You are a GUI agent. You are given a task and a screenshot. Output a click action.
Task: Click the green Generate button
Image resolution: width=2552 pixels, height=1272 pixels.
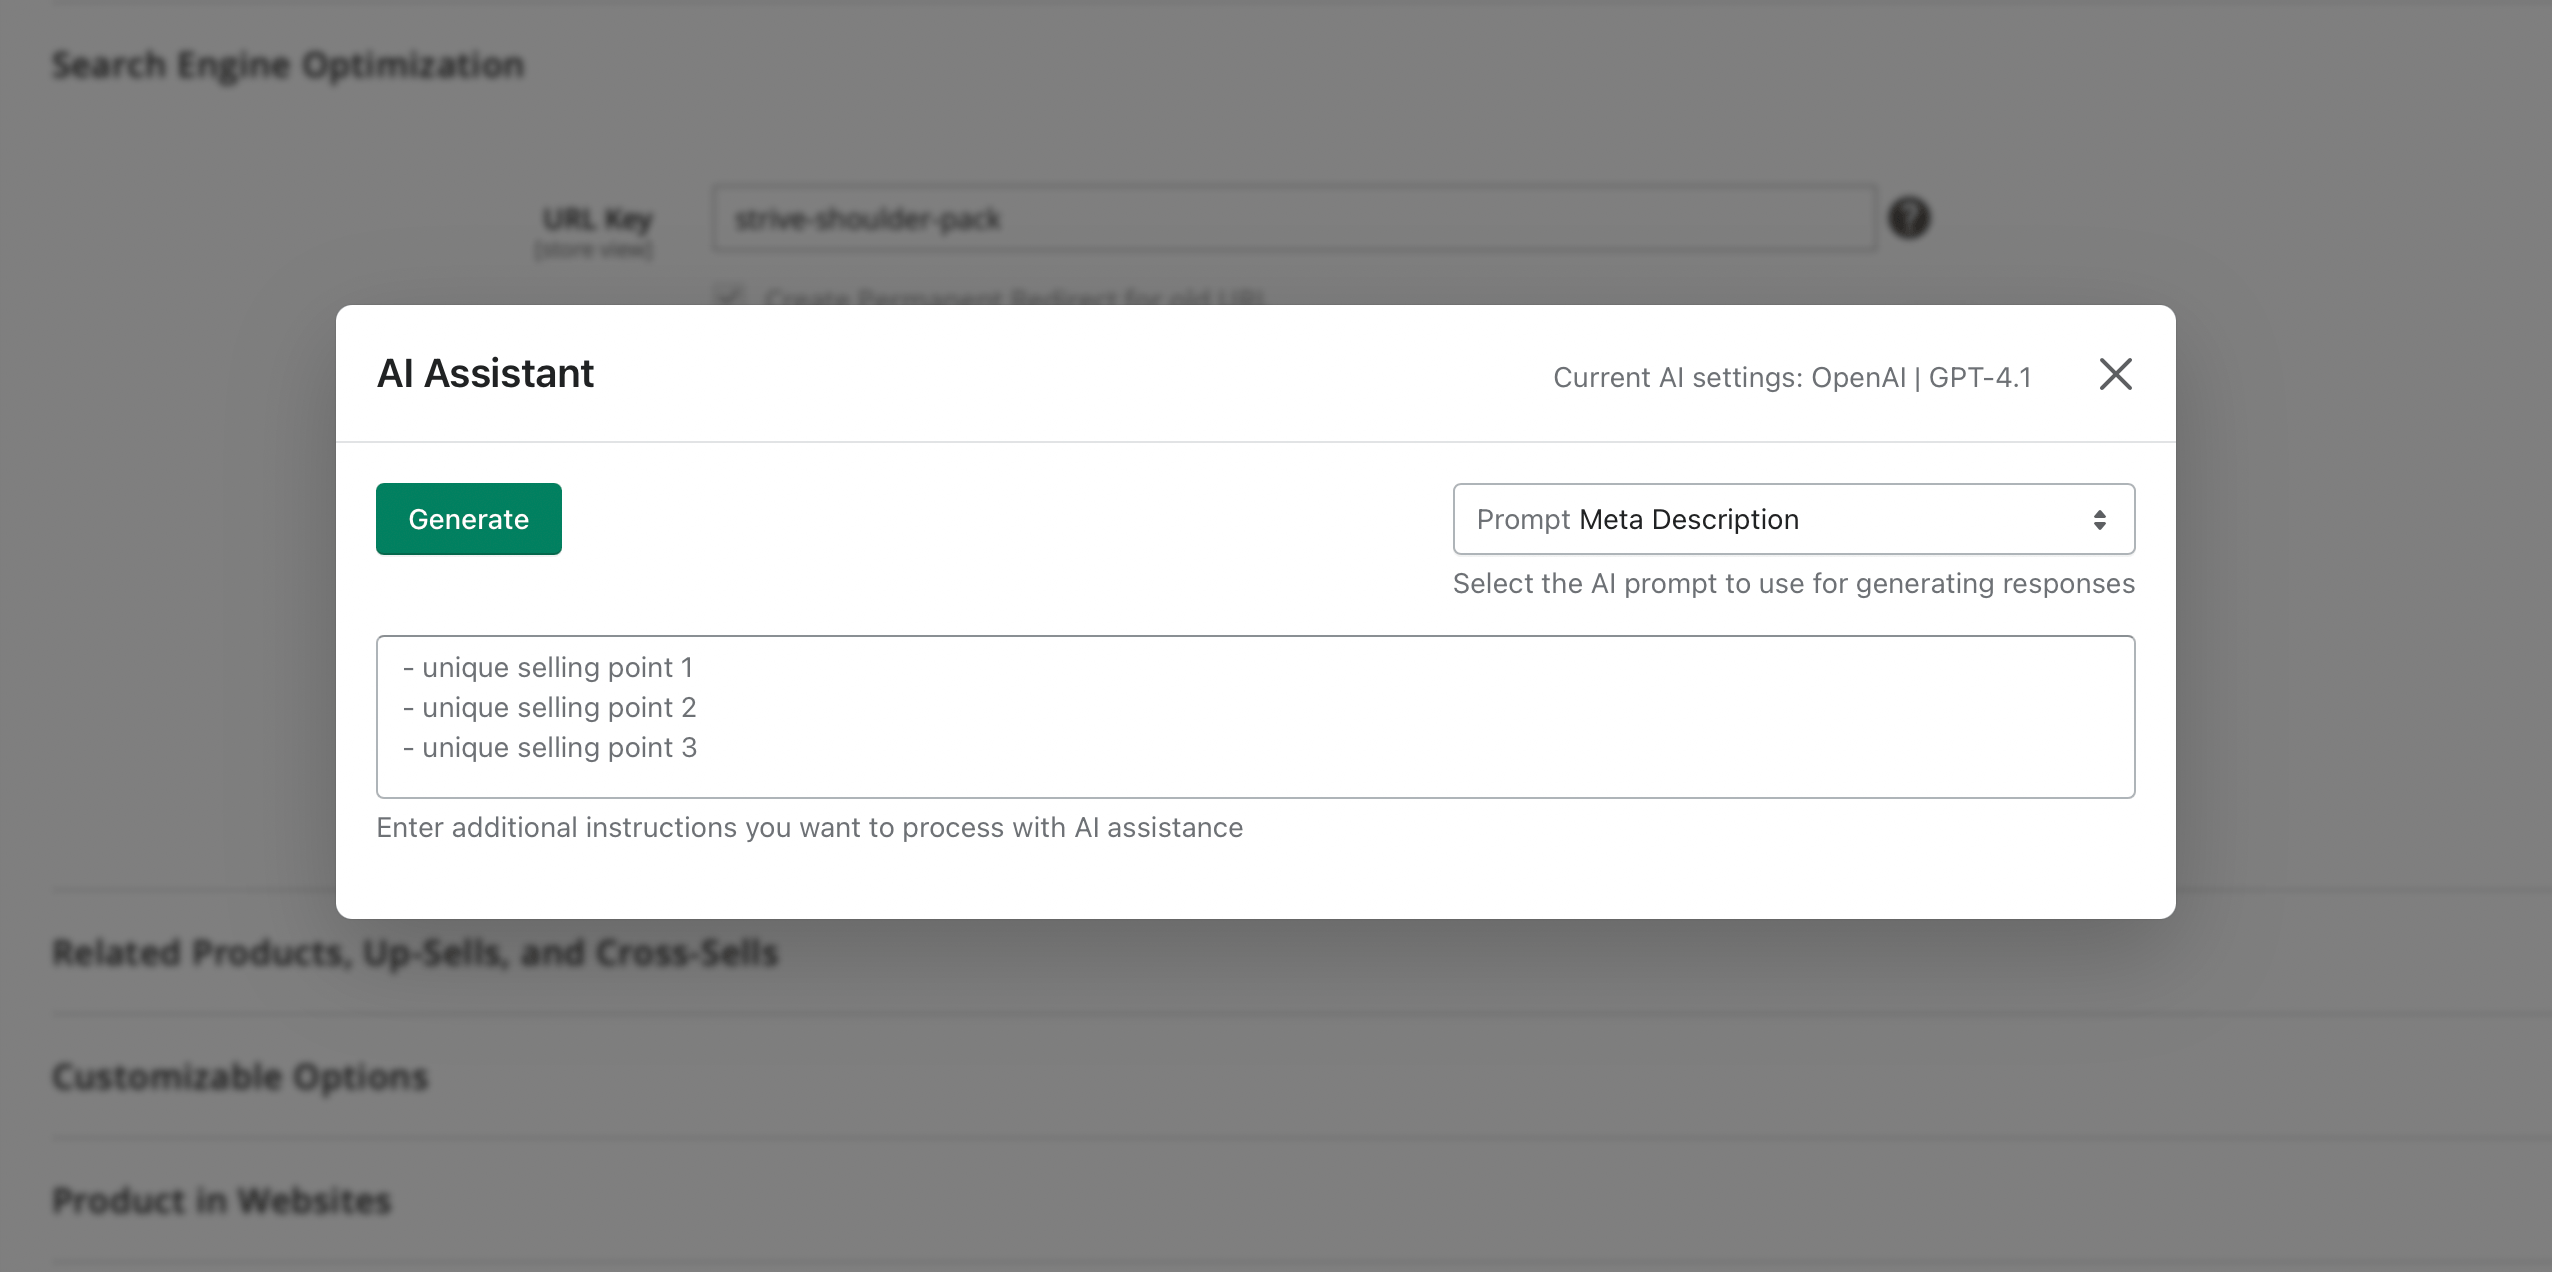[468, 519]
